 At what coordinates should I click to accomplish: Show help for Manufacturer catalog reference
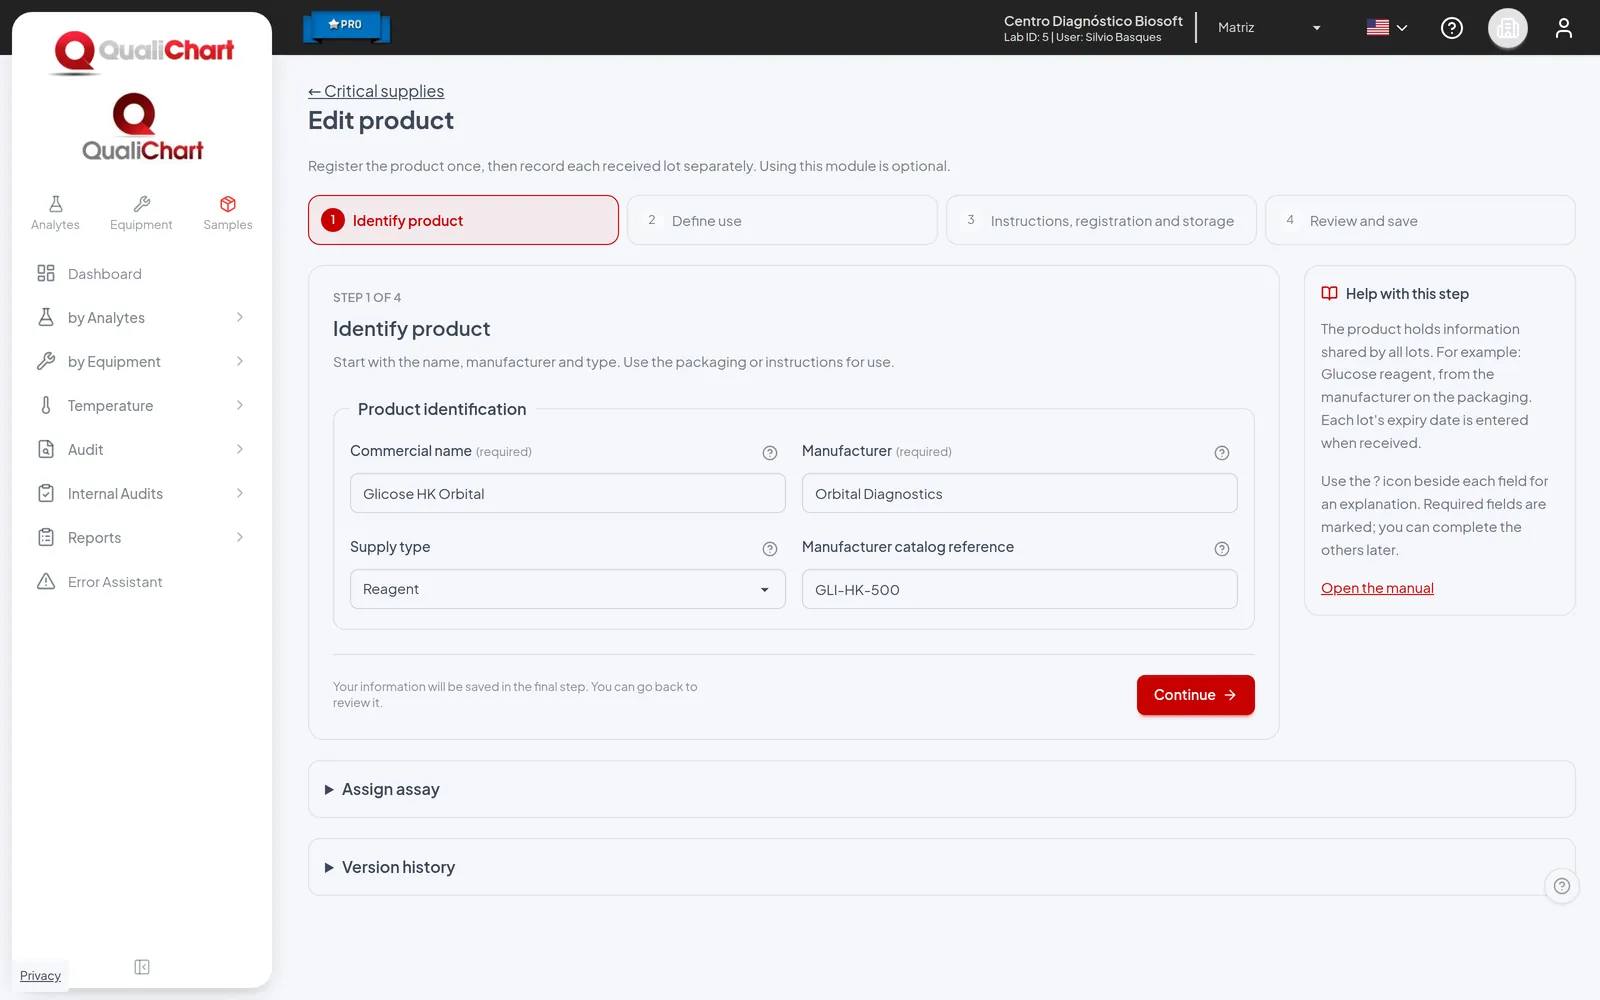1222,549
